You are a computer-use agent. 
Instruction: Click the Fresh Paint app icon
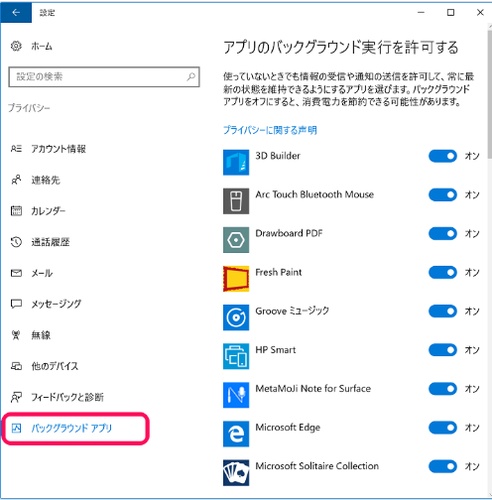pos(236,279)
